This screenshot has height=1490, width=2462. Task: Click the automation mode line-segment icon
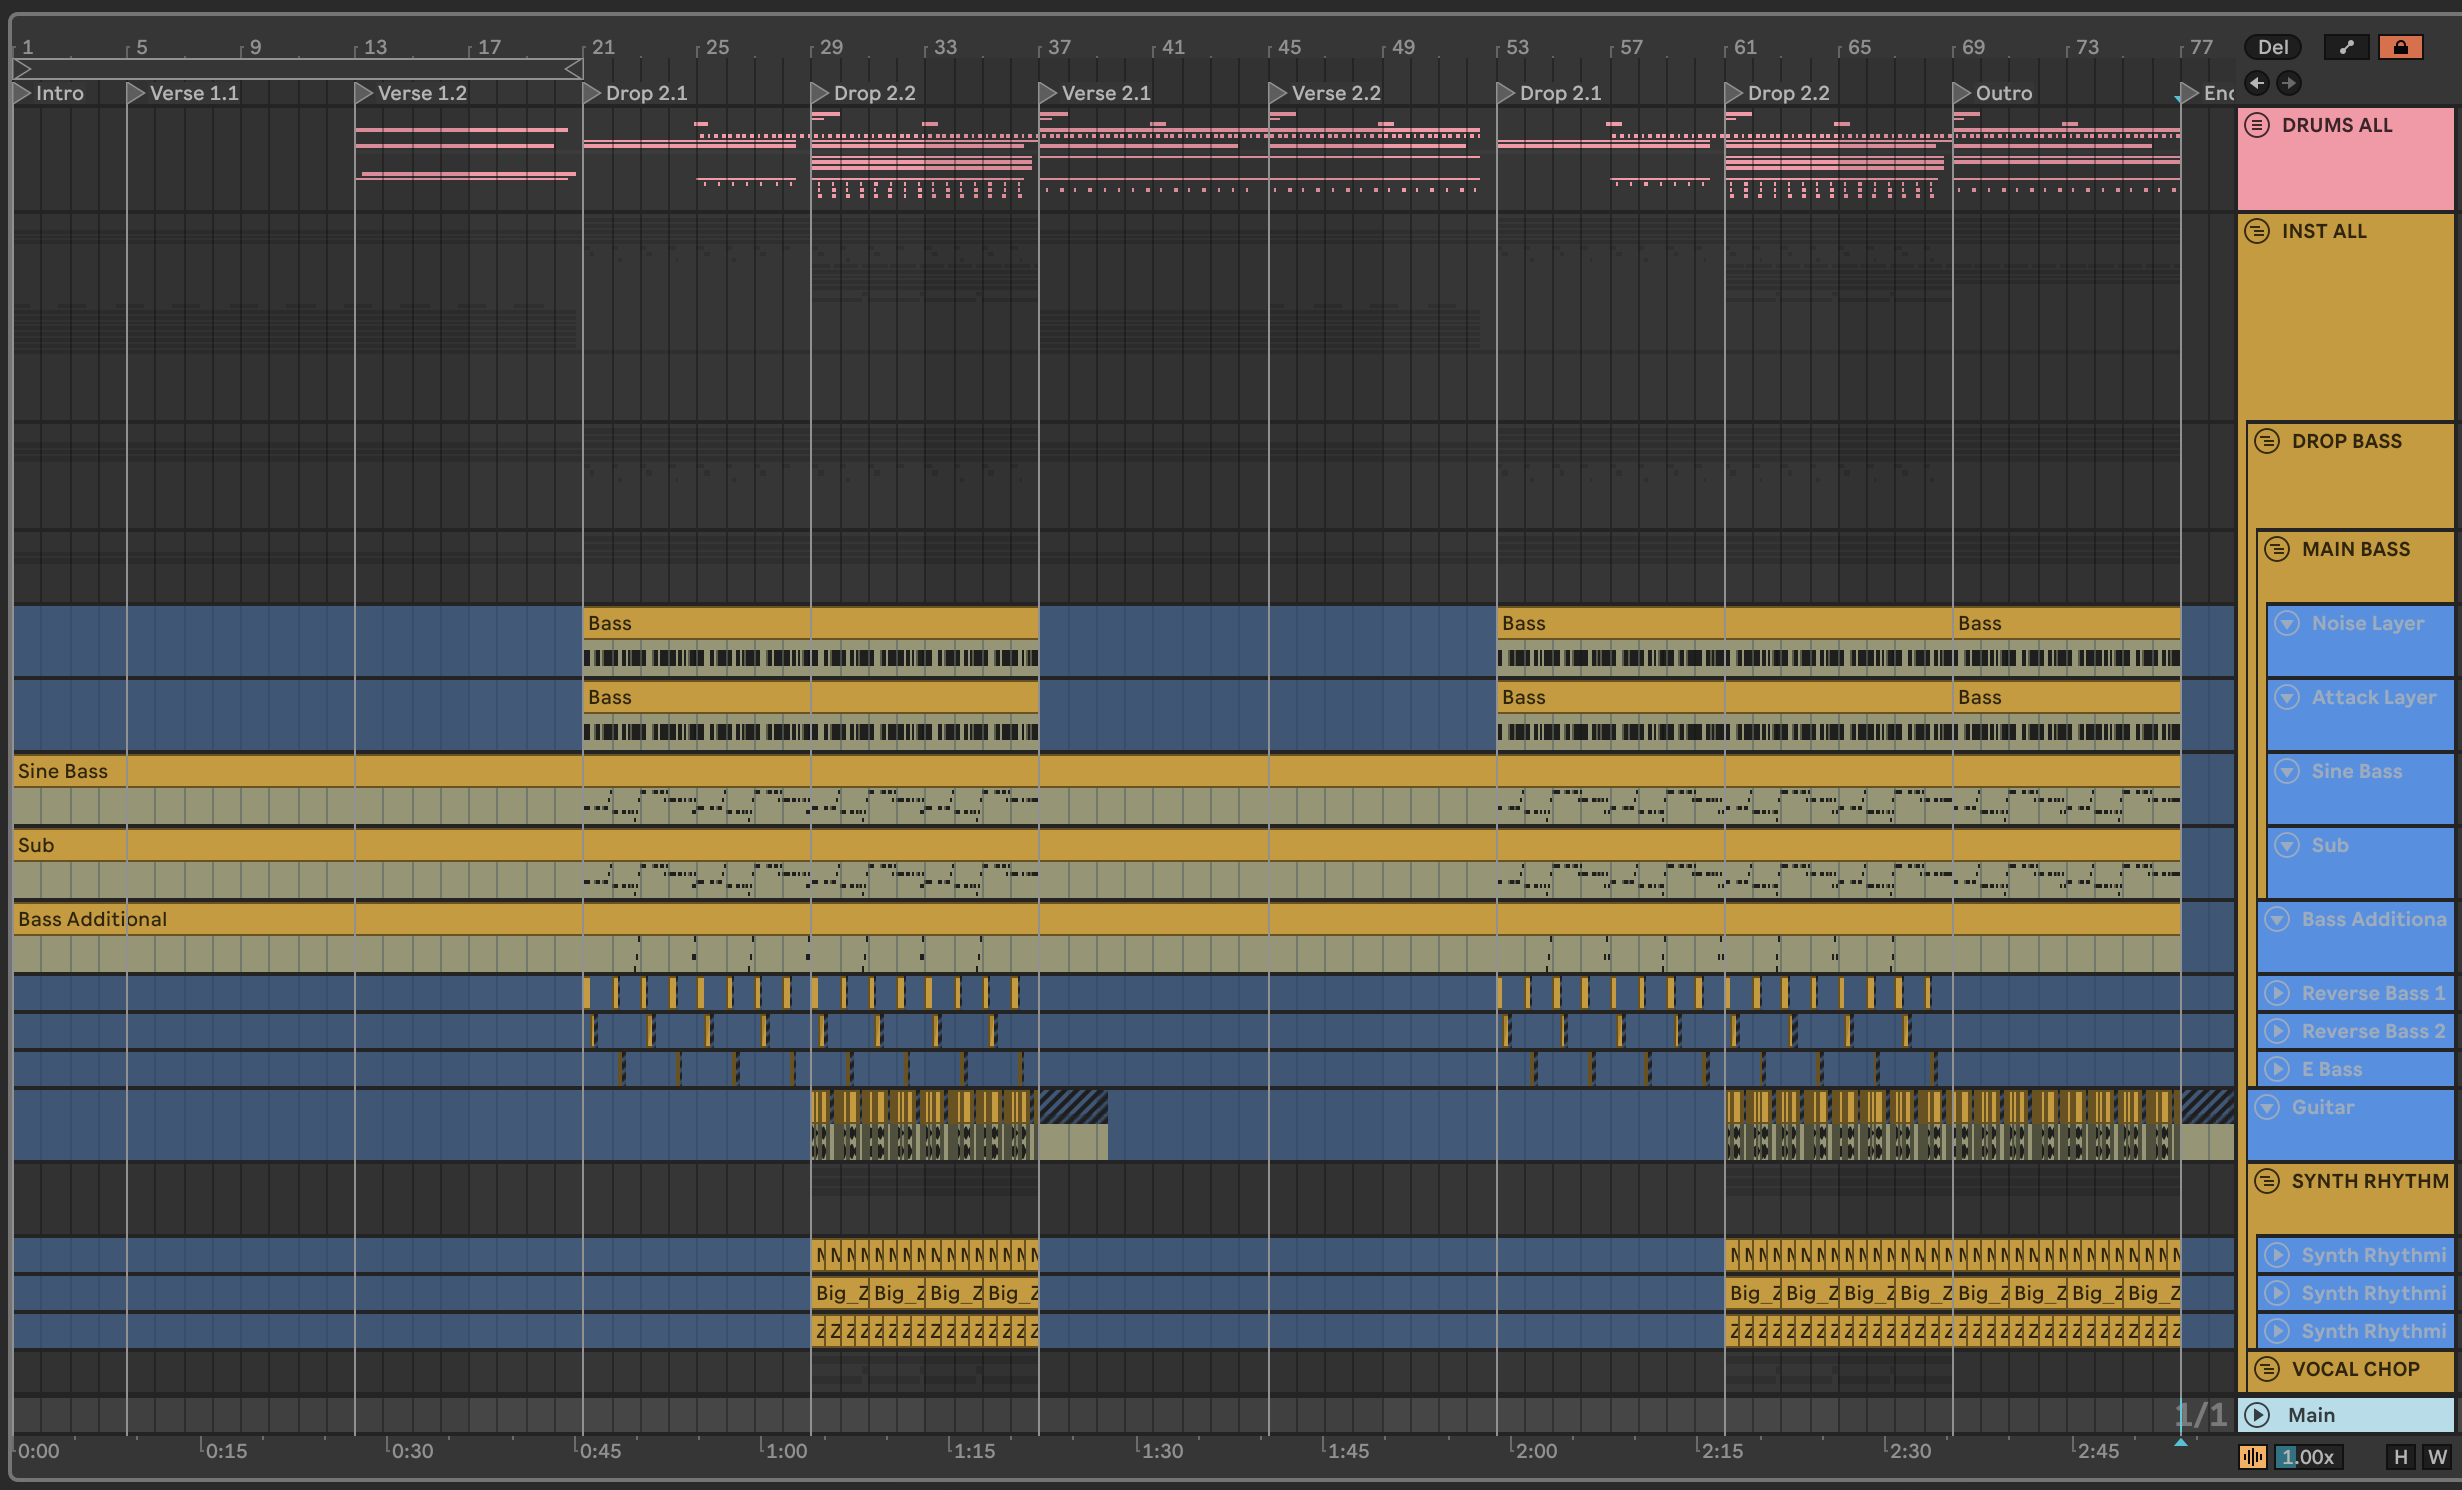coord(2346,47)
